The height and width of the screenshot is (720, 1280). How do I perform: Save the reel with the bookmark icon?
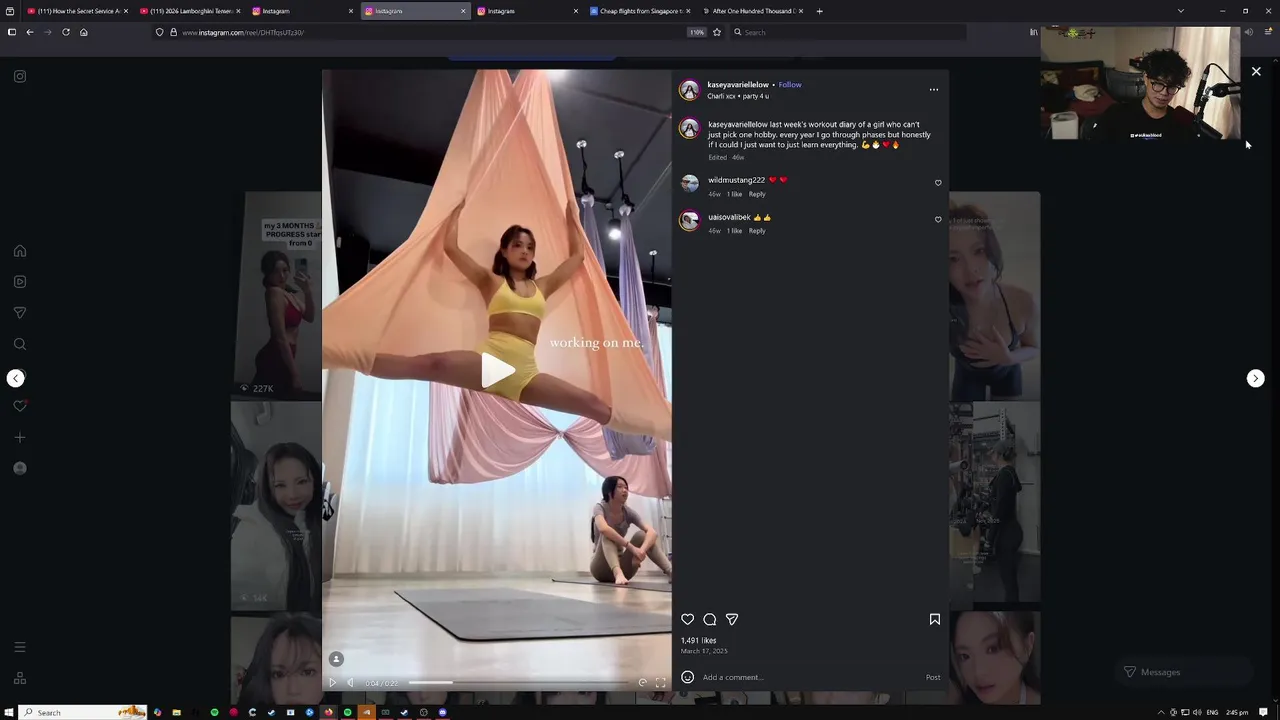tap(935, 619)
